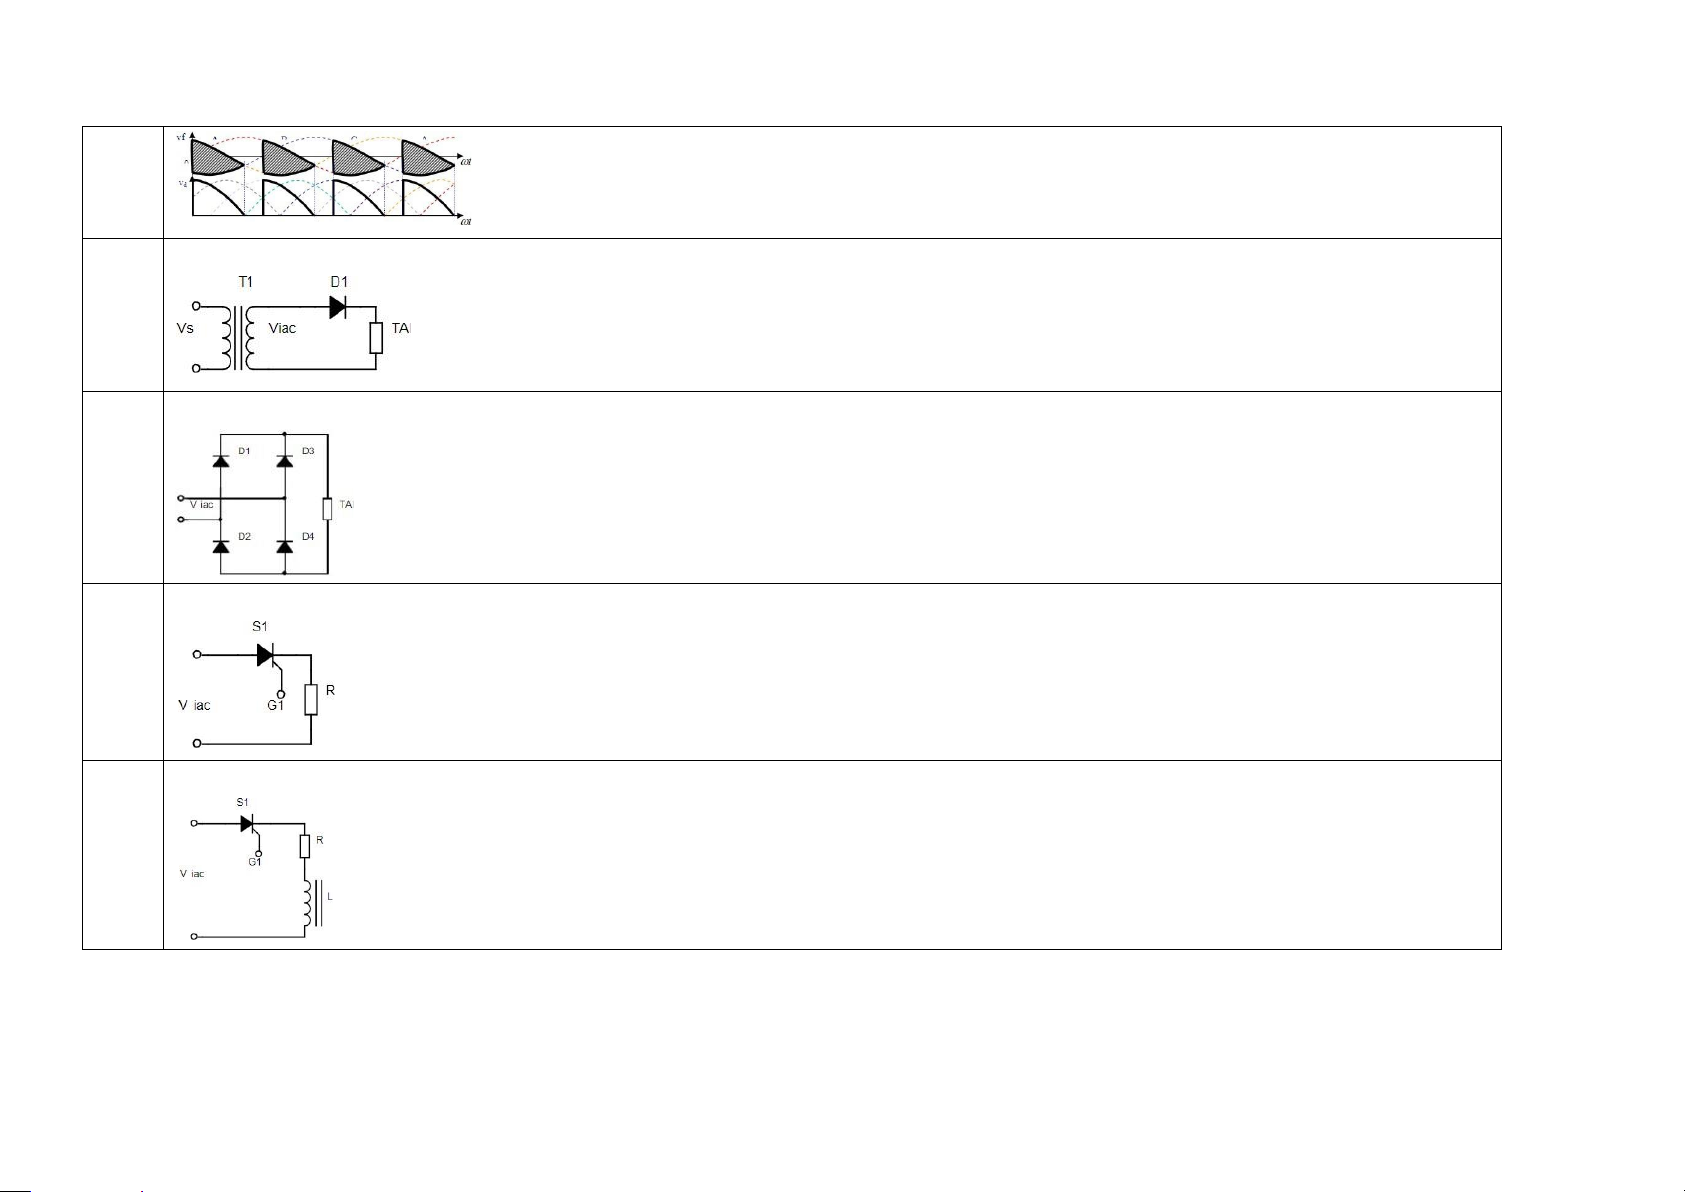Image resolution: width=1685 pixels, height=1192 pixels.
Task: Select diode D2 in the bridge rectifier
Action: tap(220, 546)
